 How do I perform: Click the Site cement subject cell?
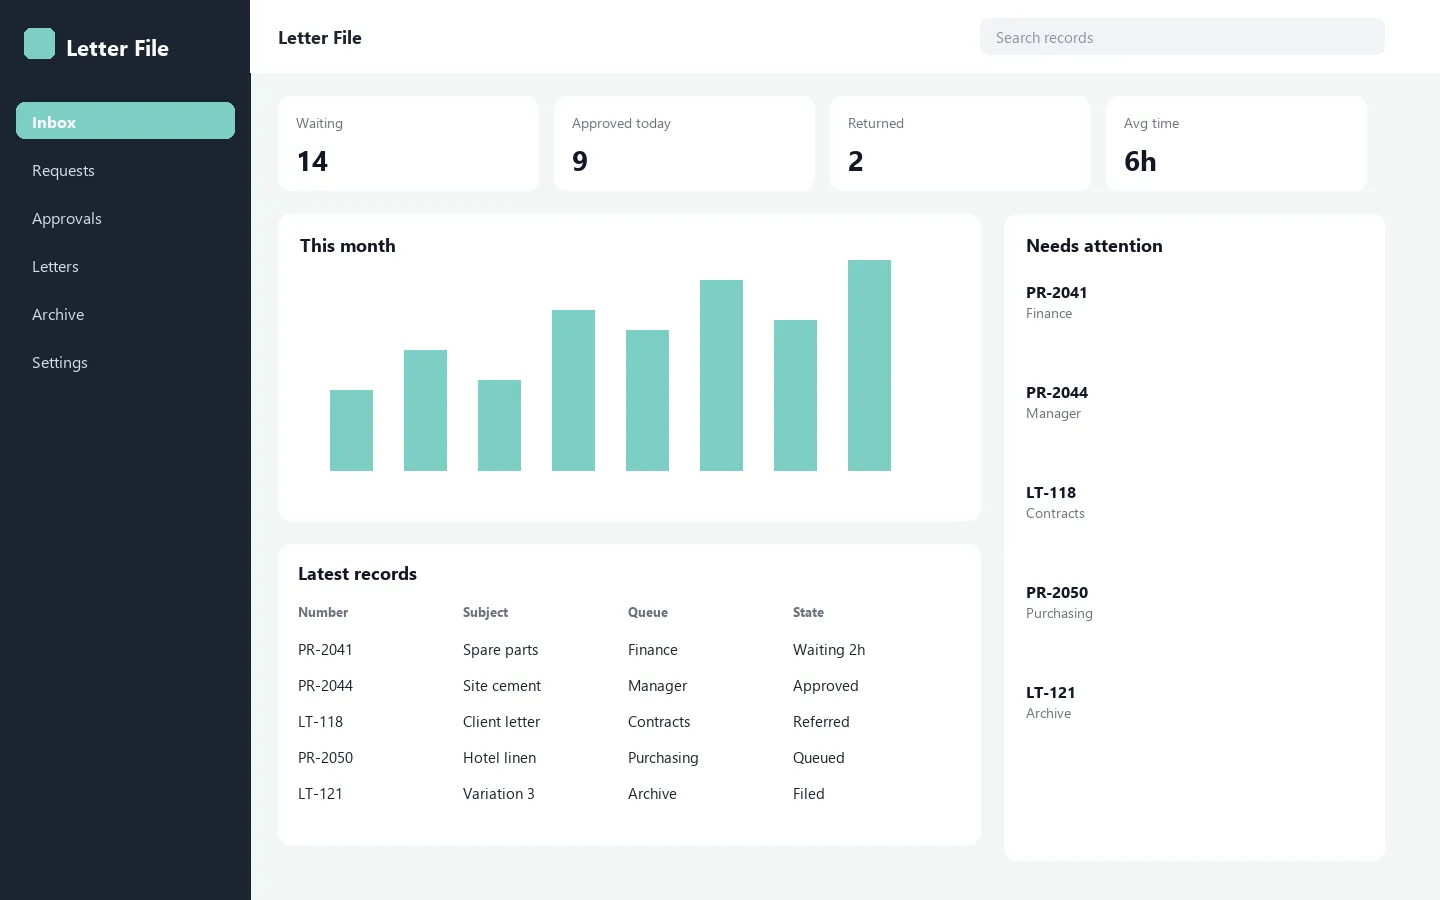coord(502,685)
